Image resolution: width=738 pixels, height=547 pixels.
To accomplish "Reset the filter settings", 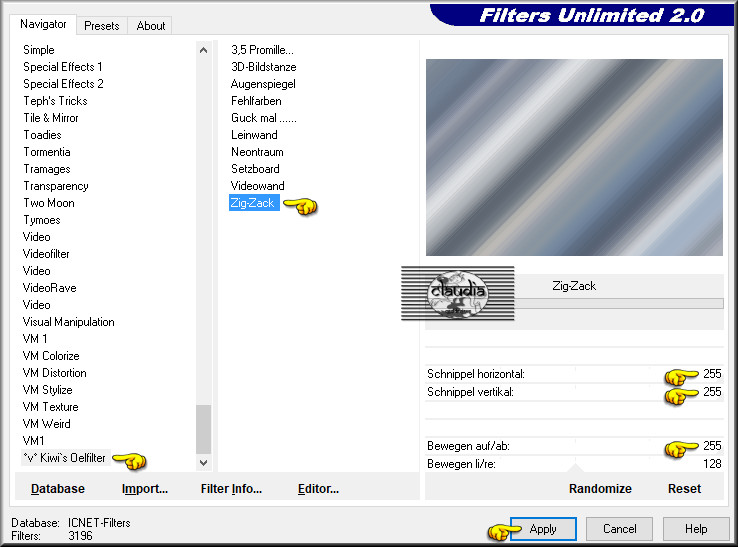I will tap(684, 489).
